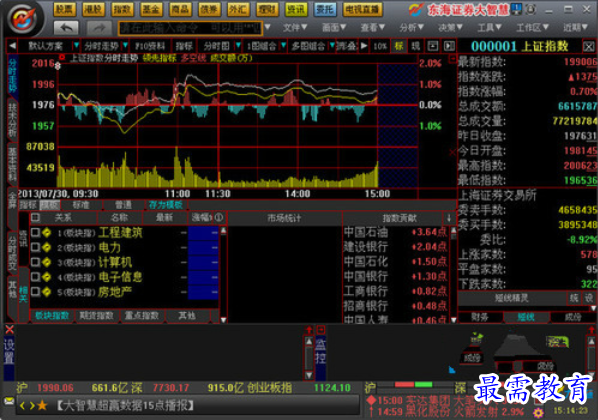Open the 分析 analysis menu
The height and width of the screenshot is (420, 598).
click(412, 27)
